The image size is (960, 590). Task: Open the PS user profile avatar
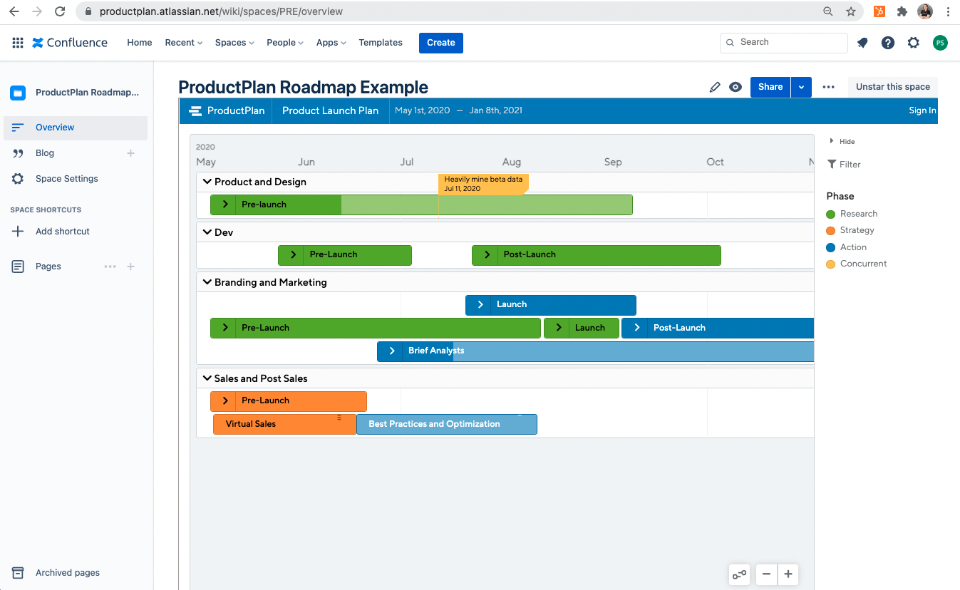pyautogui.click(x=940, y=42)
